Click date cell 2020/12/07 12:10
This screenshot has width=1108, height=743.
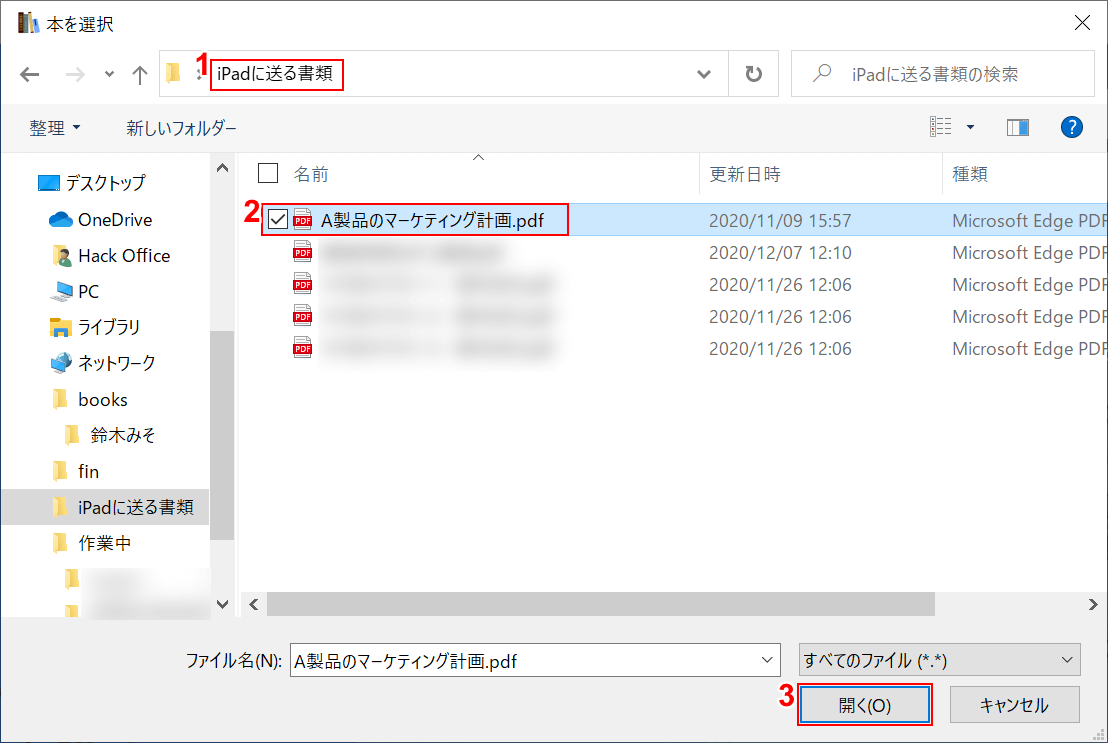[x=780, y=252]
